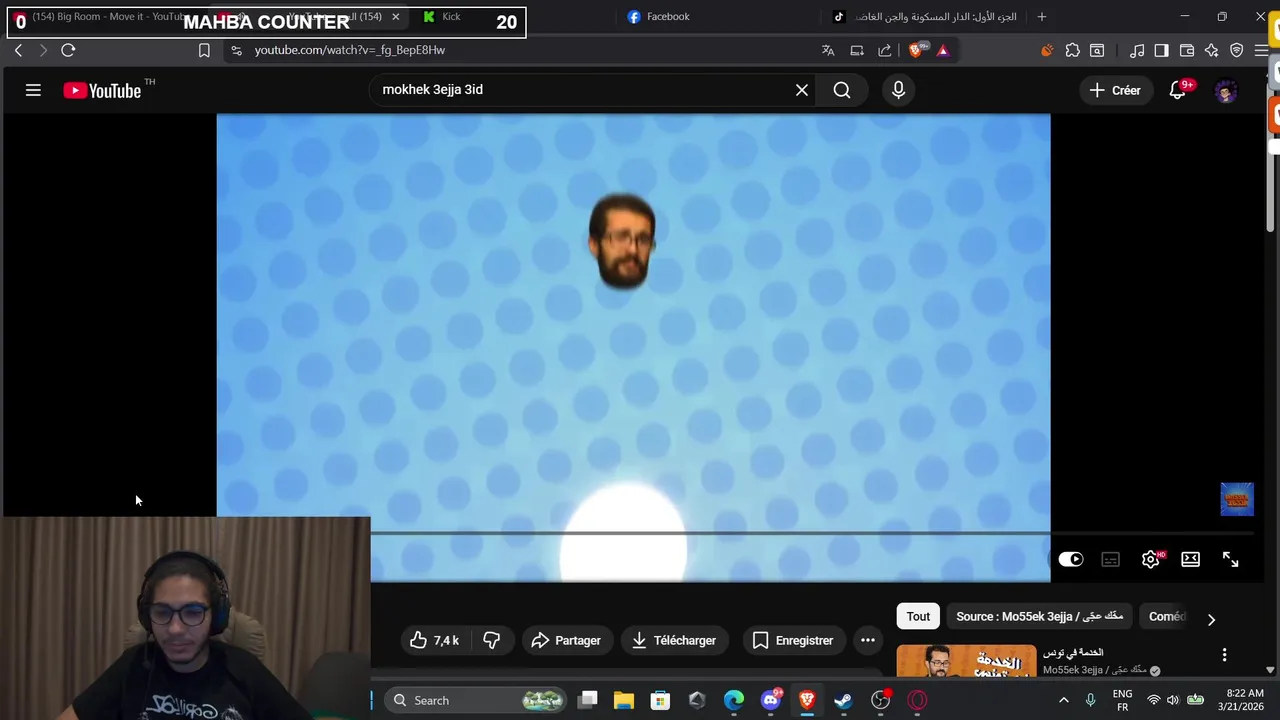This screenshot has height=720, width=1280.
Task: Start voice search with microphone
Action: [x=898, y=90]
